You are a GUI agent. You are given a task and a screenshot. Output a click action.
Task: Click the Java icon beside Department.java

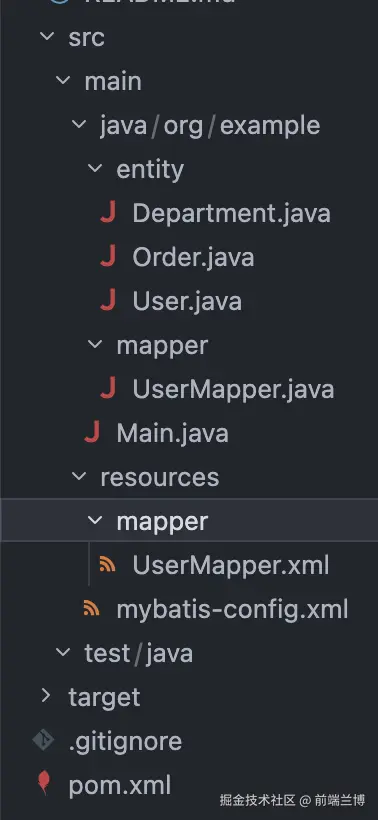(x=108, y=213)
